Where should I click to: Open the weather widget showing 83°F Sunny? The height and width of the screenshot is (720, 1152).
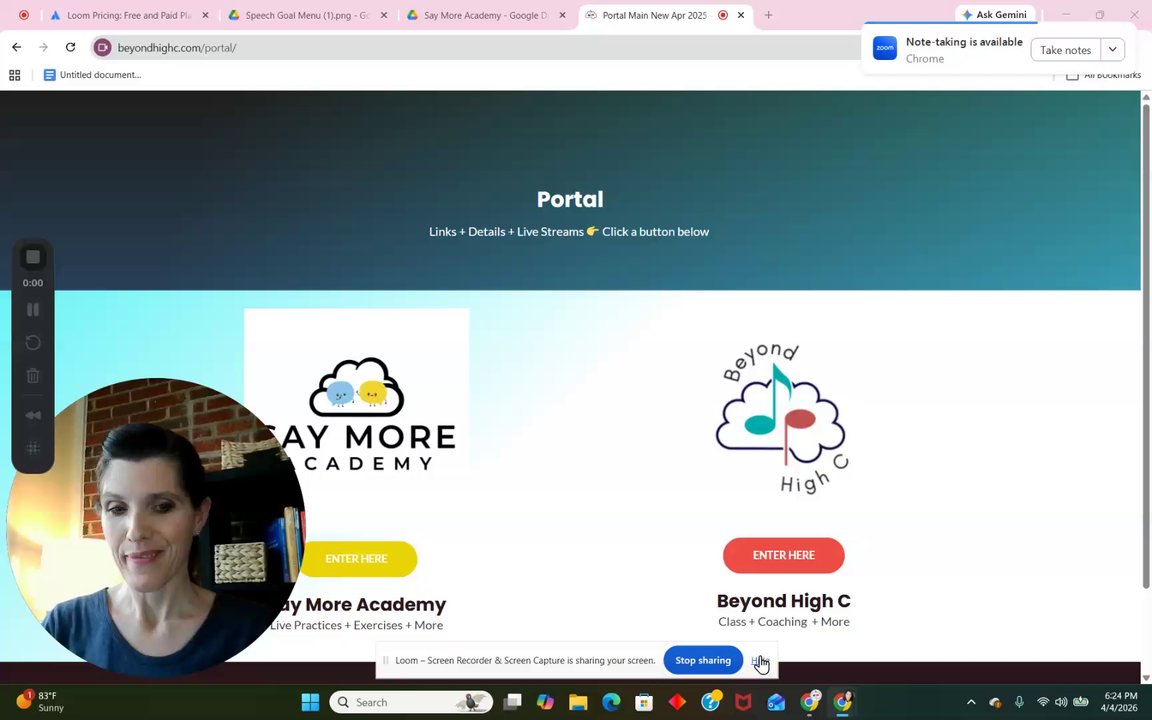point(40,702)
